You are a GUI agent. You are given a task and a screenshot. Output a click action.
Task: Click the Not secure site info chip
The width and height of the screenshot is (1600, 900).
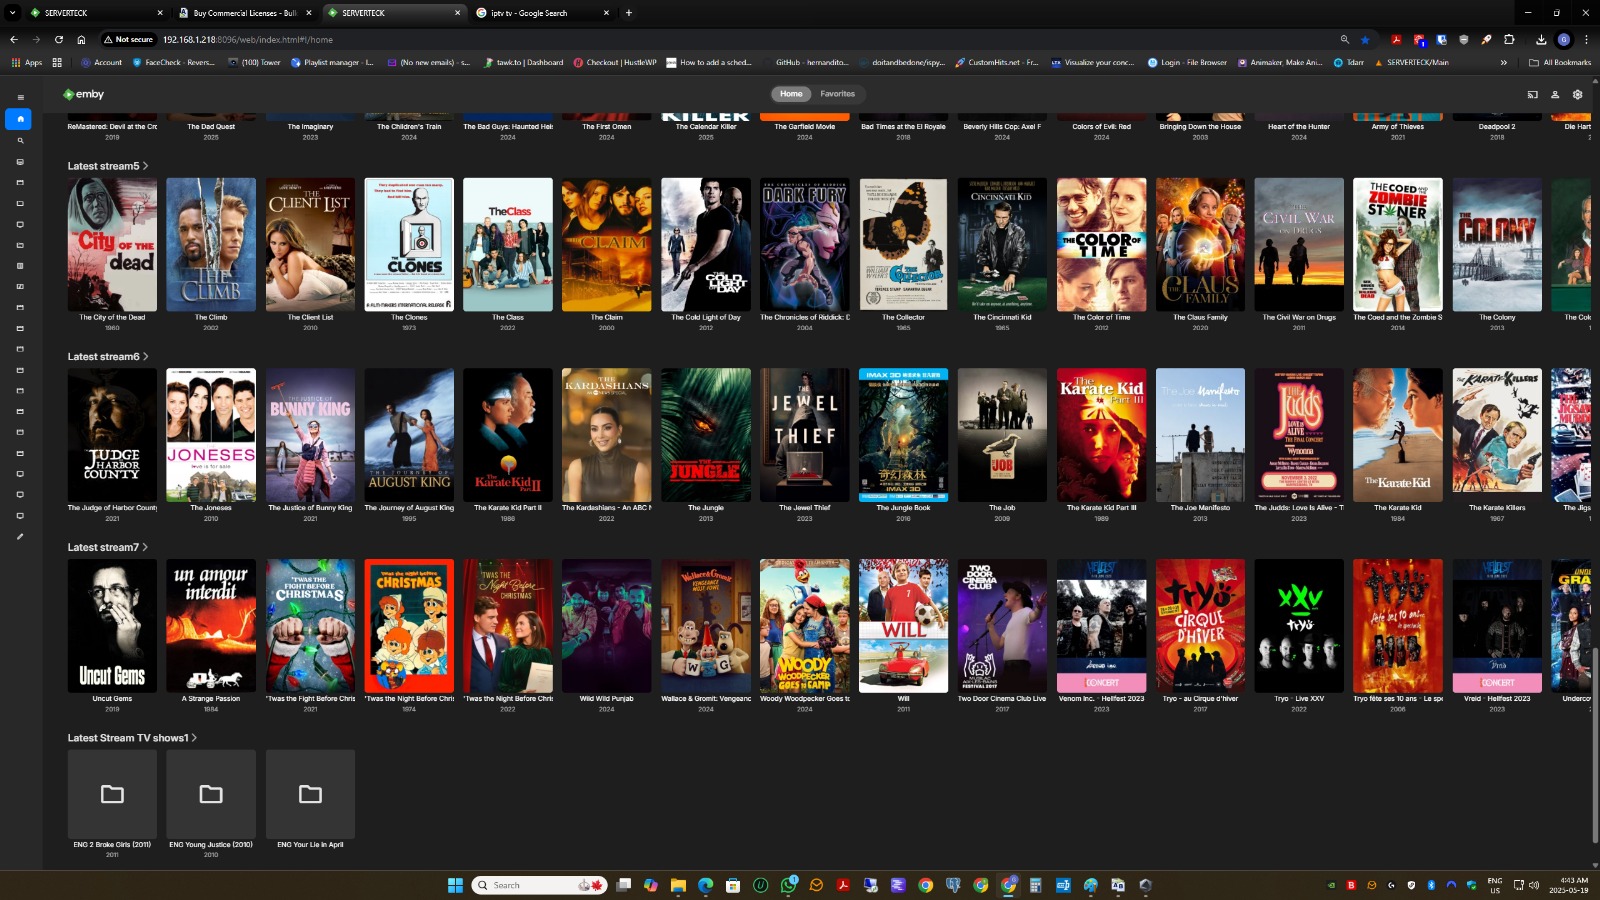pos(128,39)
